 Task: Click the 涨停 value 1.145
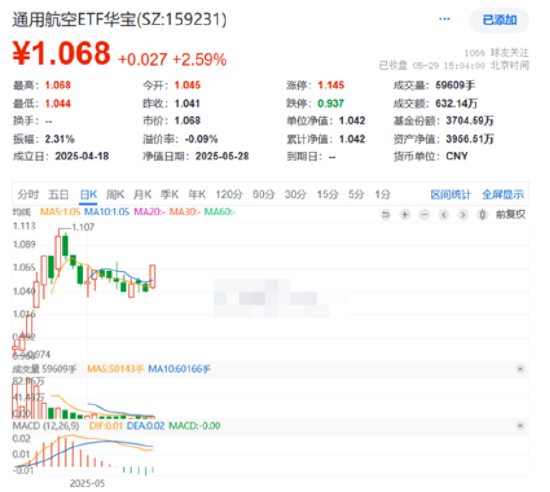point(331,85)
